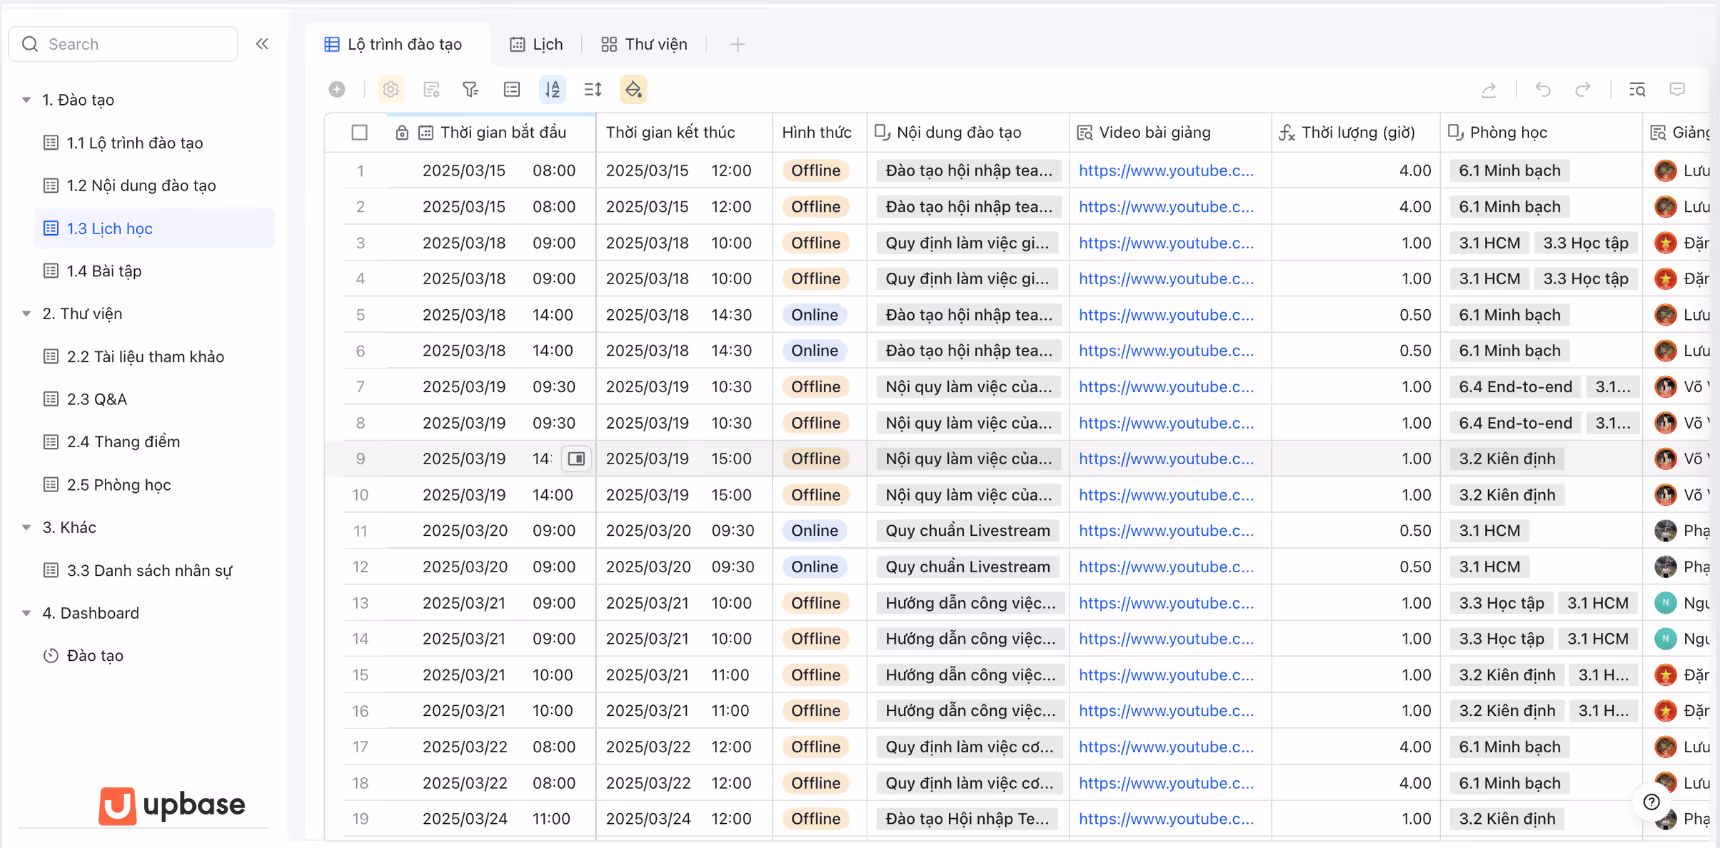Click the Online tag in row 12
The image size is (1720, 848).
point(815,567)
